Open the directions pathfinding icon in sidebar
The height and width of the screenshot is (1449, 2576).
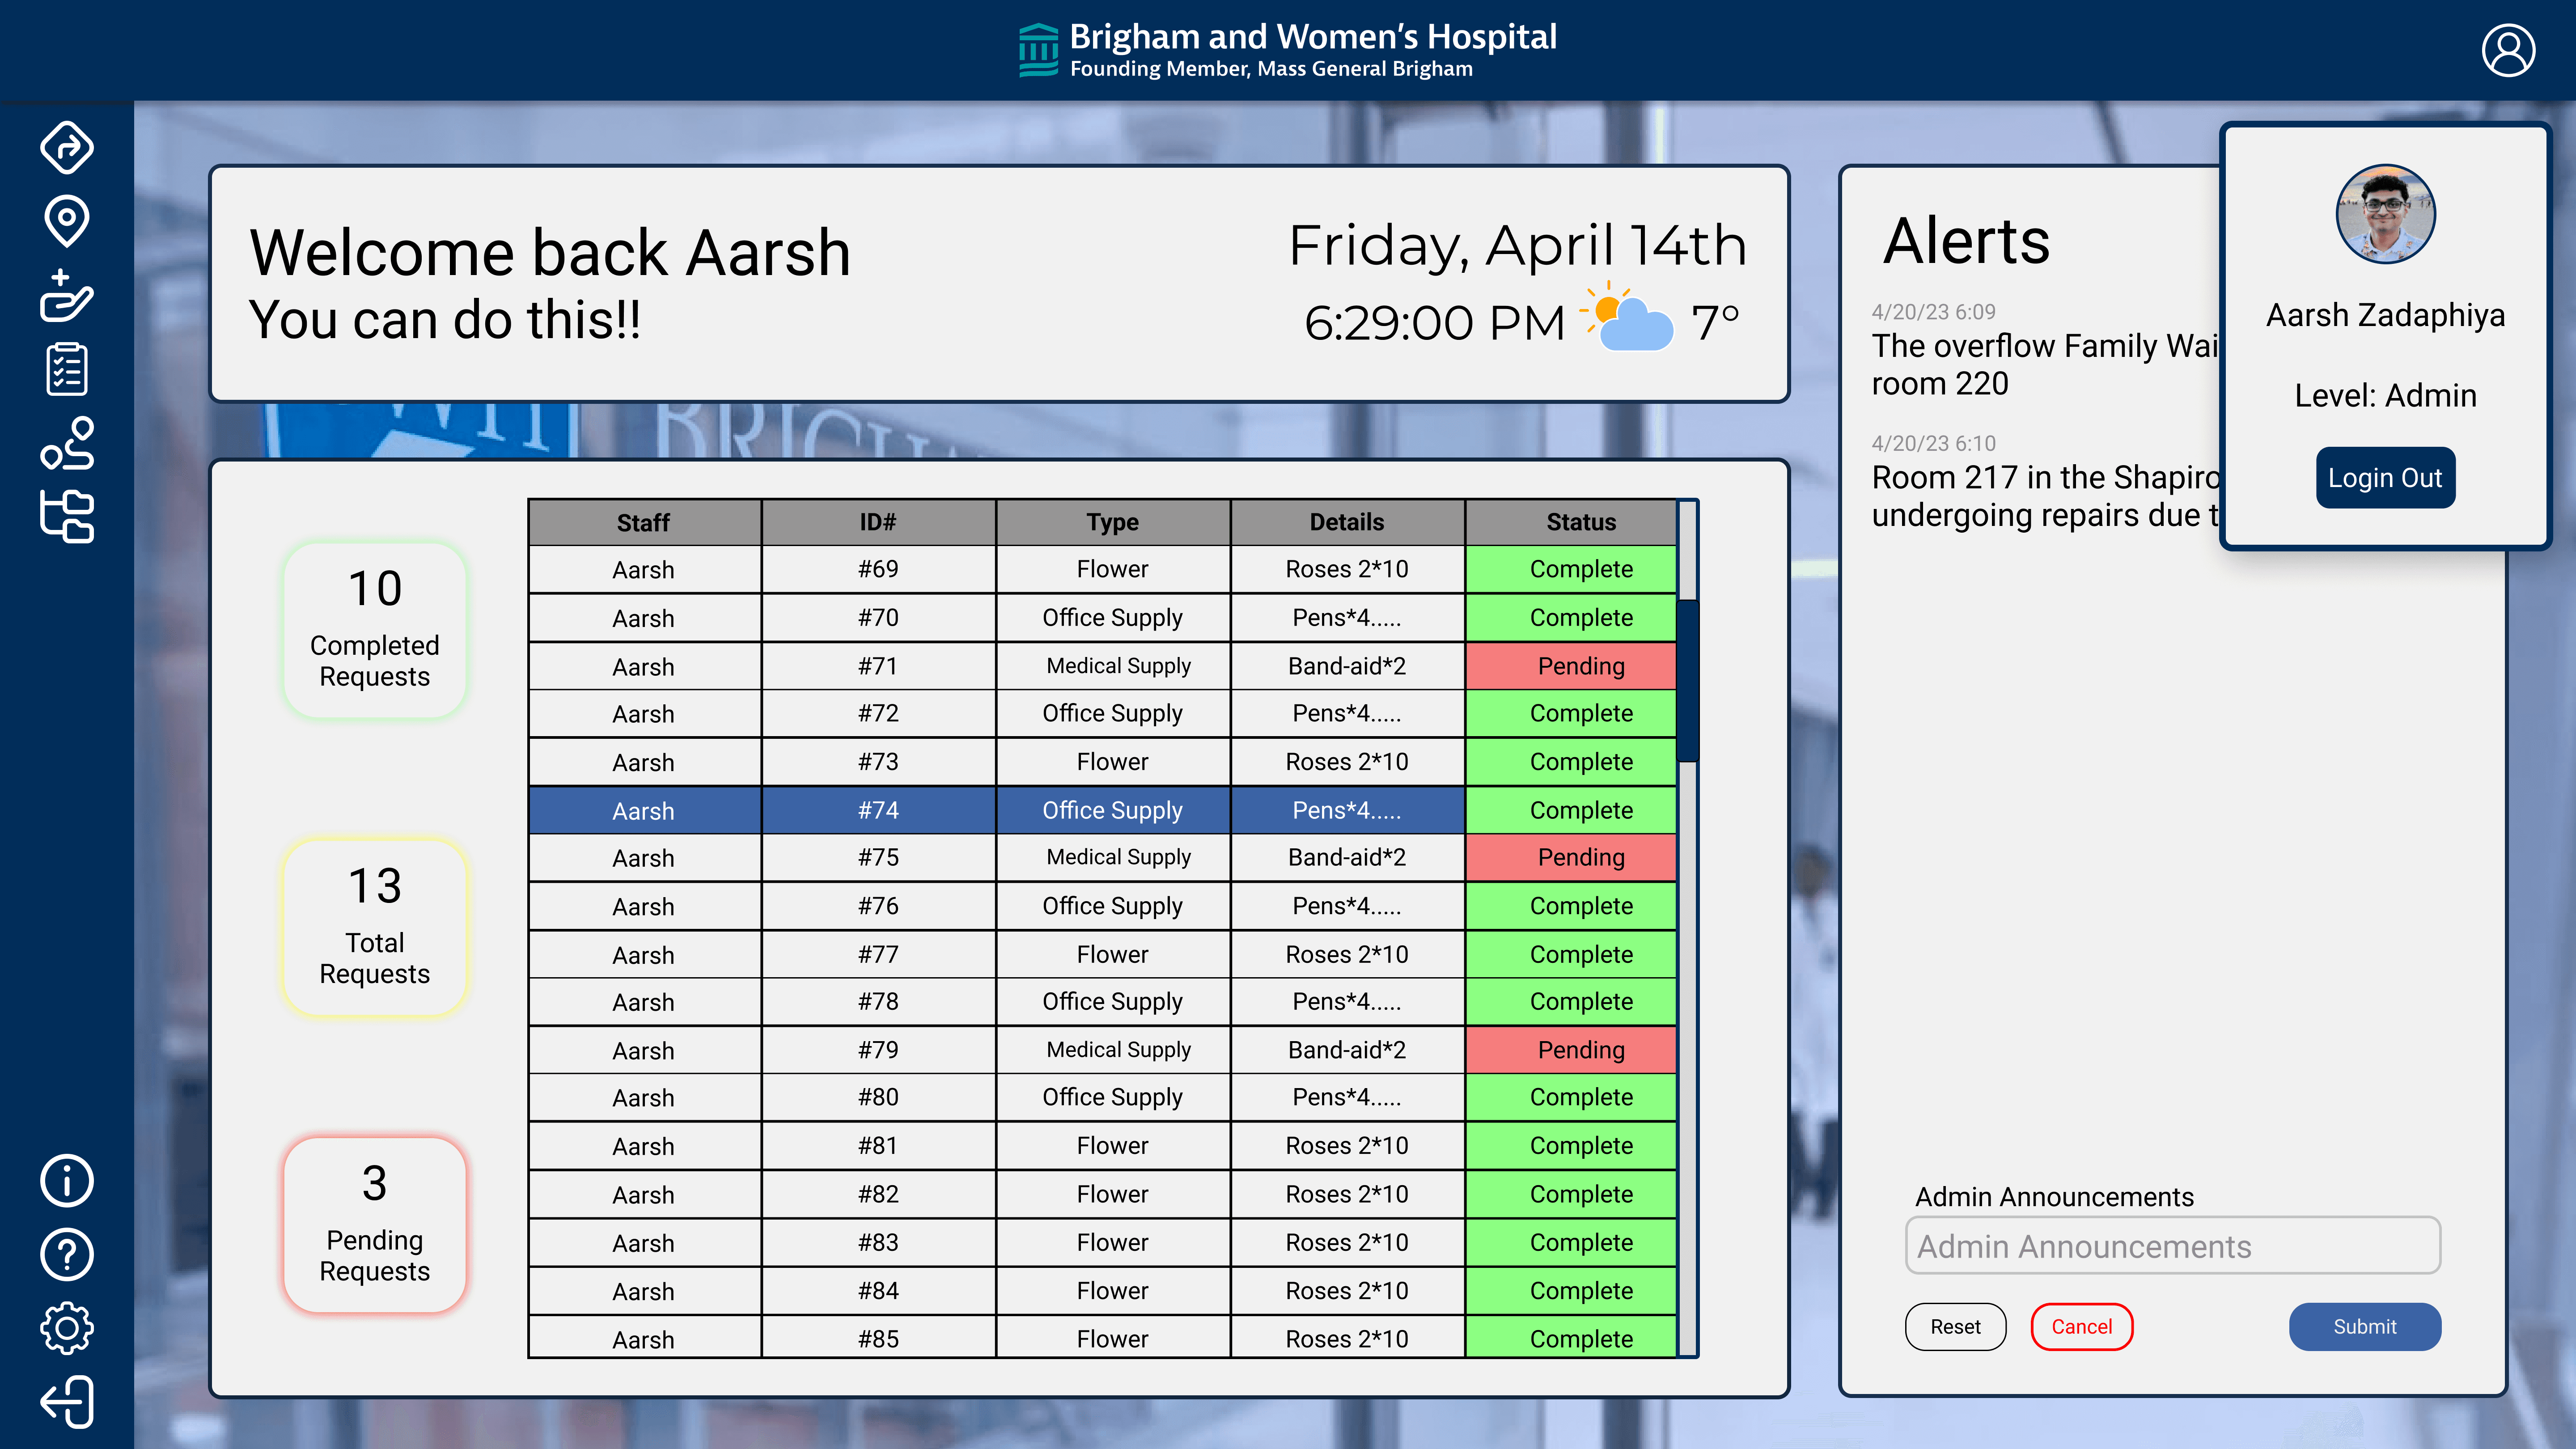click(x=67, y=148)
